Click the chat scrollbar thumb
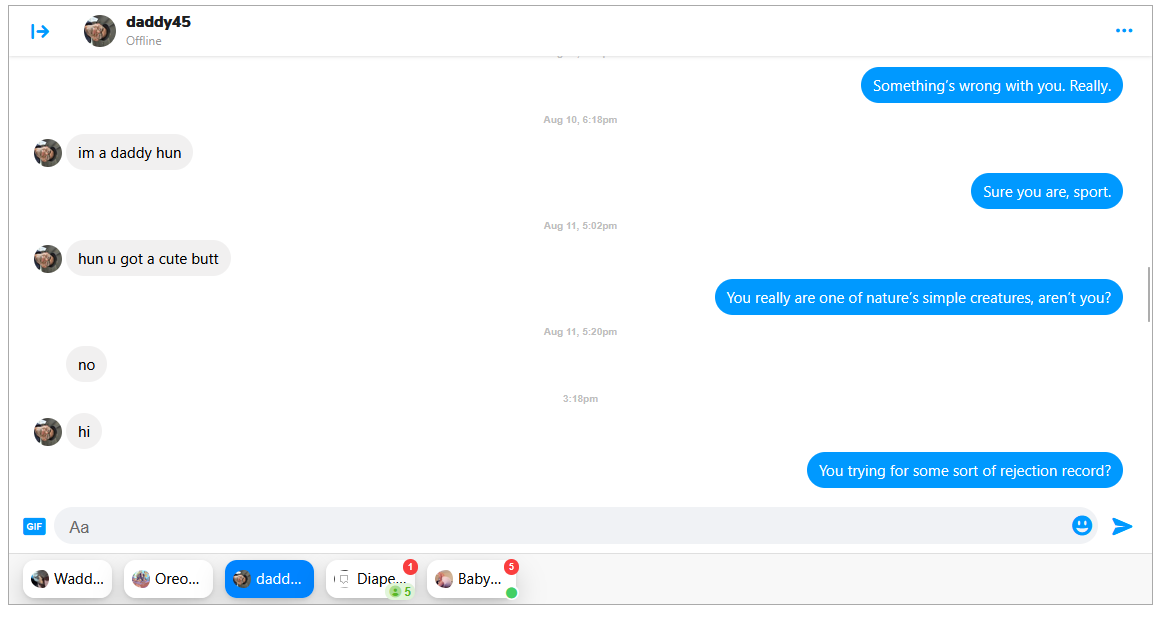Screen dimensions: 1165x618 [1149, 294]
